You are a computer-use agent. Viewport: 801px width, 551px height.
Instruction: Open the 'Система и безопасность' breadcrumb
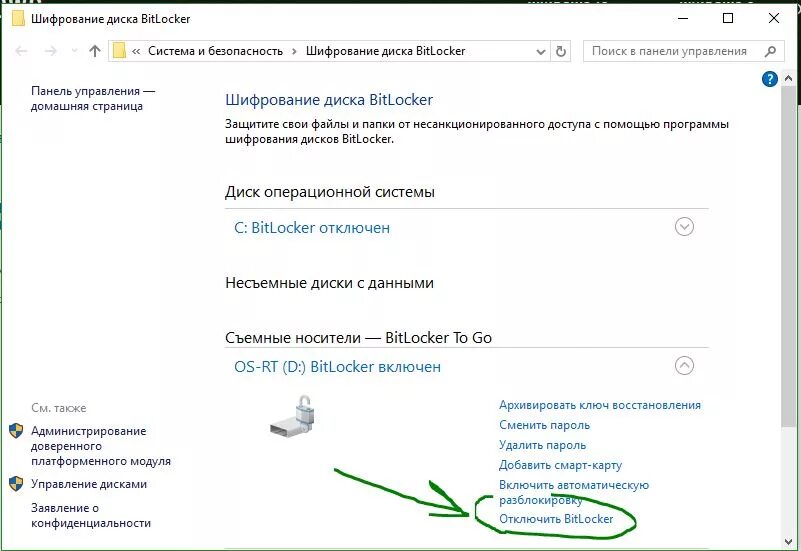(x=215, y=51)
